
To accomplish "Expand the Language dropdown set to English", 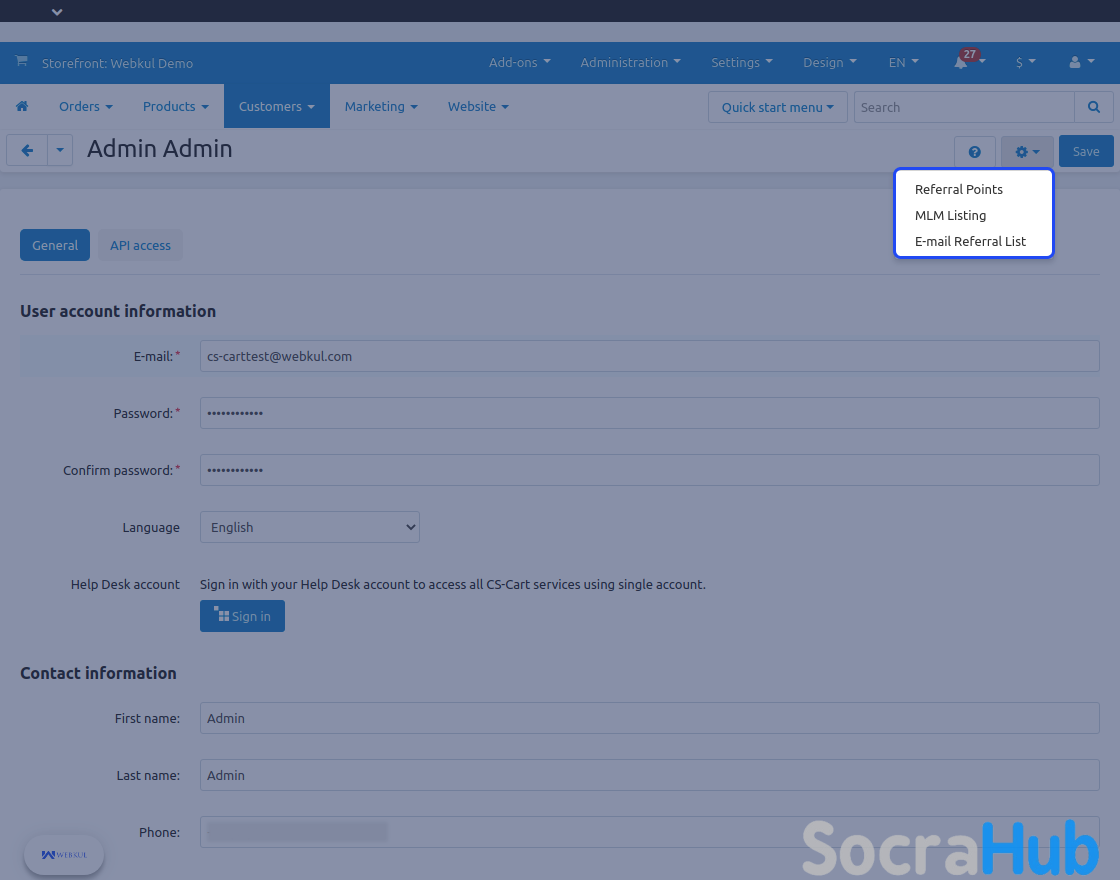I will pos(310,527).
